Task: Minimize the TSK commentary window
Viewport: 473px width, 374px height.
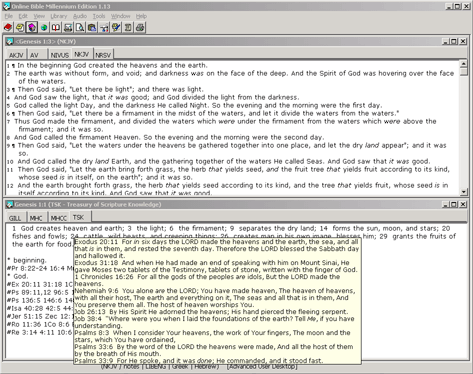Action: point(446,204)
